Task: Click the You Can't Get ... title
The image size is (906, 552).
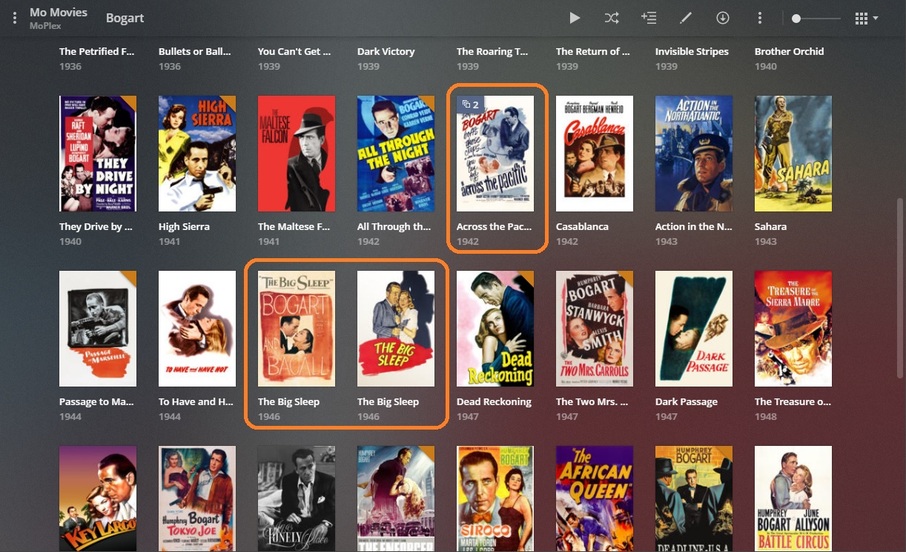Action: (294, 51)
